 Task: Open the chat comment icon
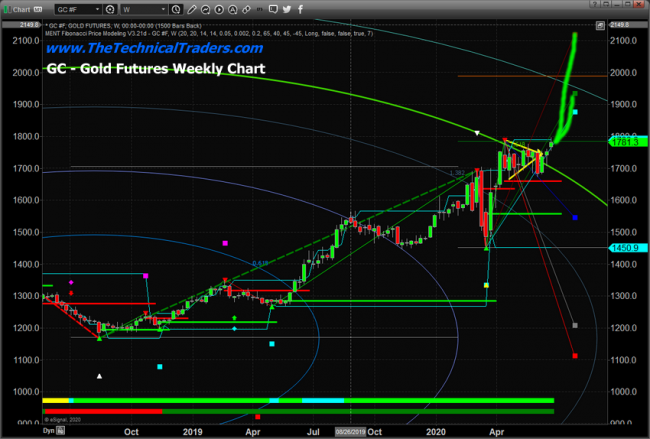273,9
